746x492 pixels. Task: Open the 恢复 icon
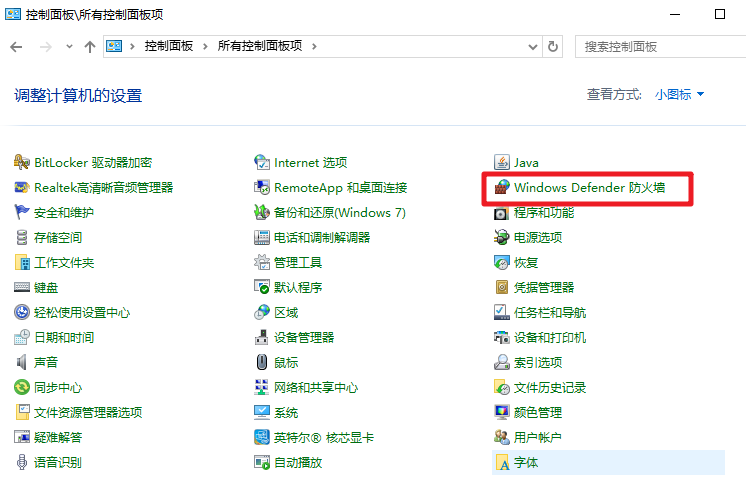(501, 263)
